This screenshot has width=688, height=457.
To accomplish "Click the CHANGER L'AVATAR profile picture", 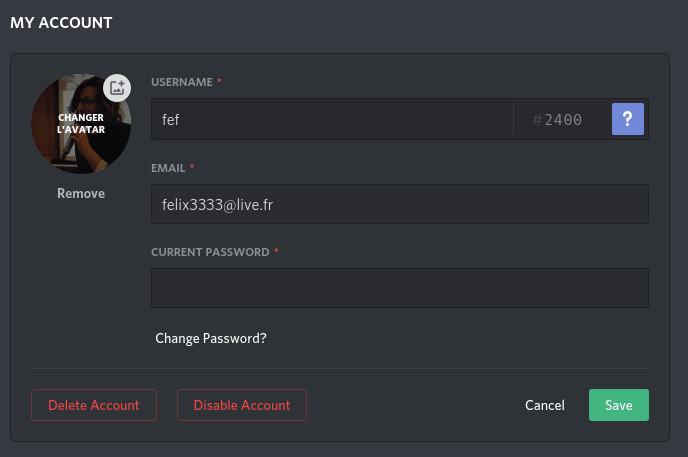I will pos(81,124).
